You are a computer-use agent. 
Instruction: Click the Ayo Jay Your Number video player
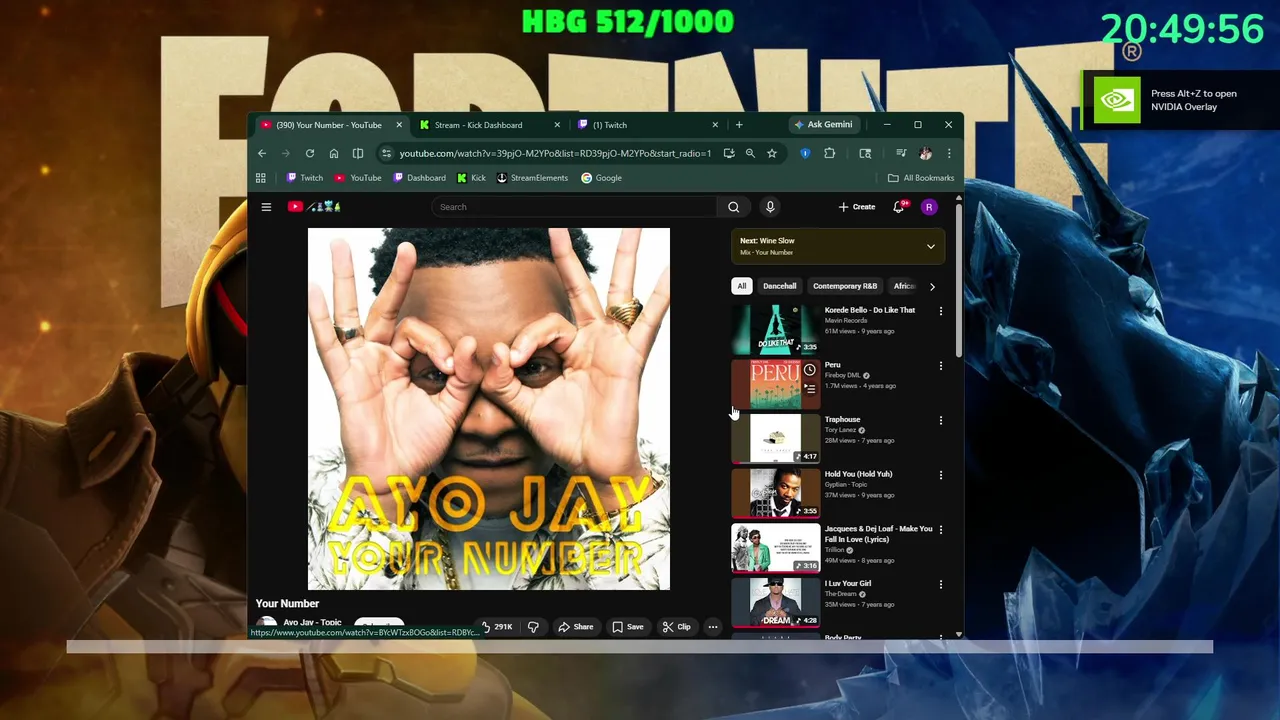click(489, 409)
